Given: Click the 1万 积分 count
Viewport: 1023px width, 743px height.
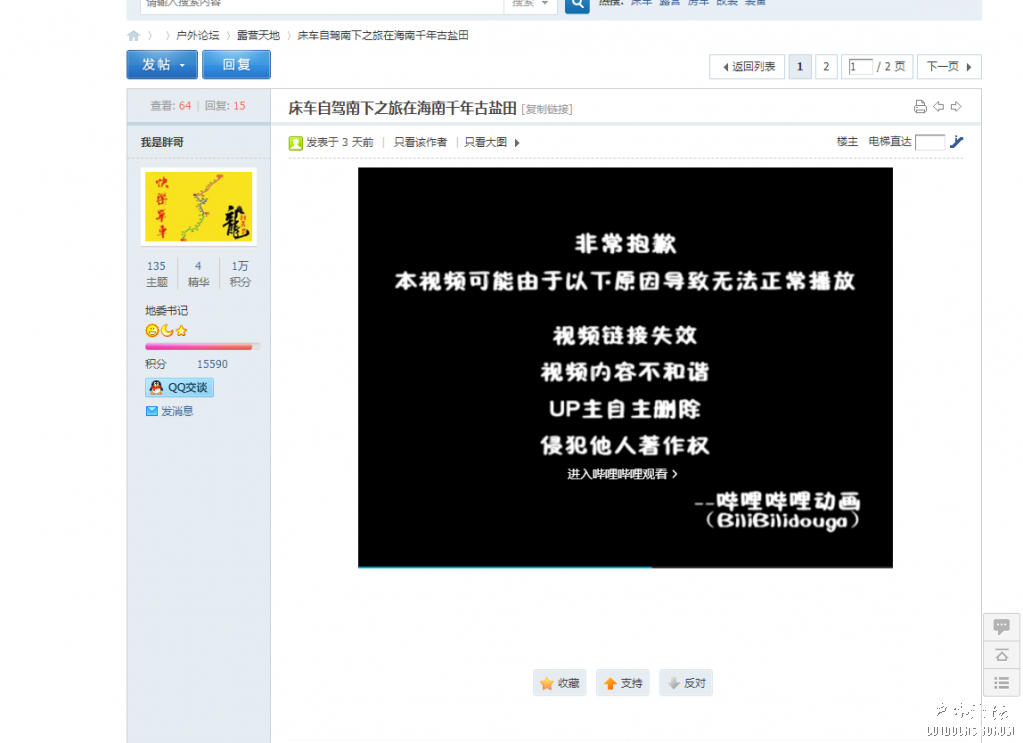Looking at the screenshot, I should point(240,274).
